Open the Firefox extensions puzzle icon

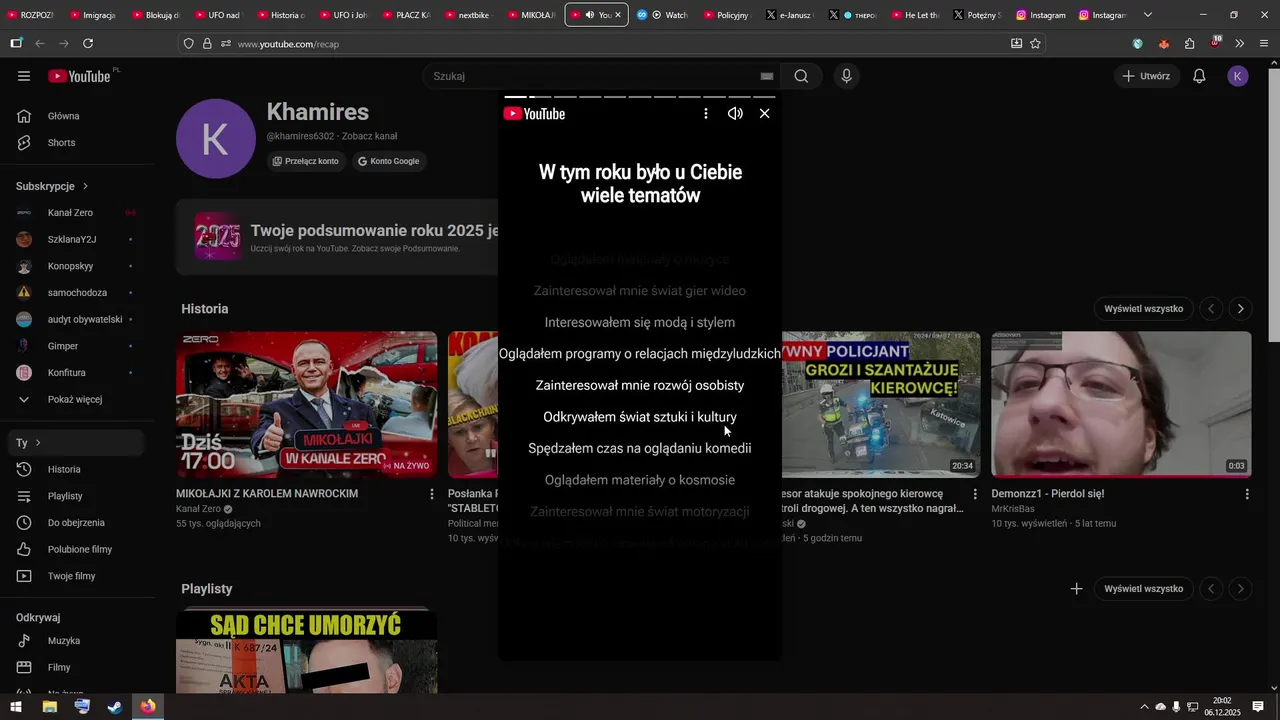tap(1189, 44)
